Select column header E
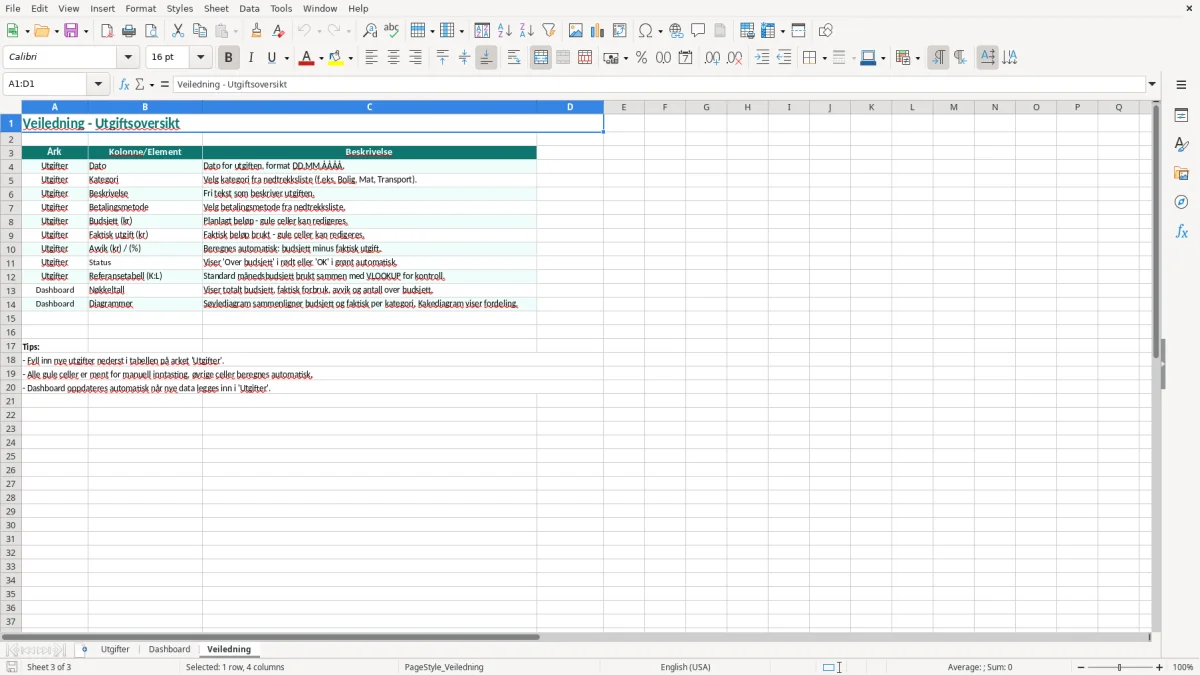 point(624,107)
